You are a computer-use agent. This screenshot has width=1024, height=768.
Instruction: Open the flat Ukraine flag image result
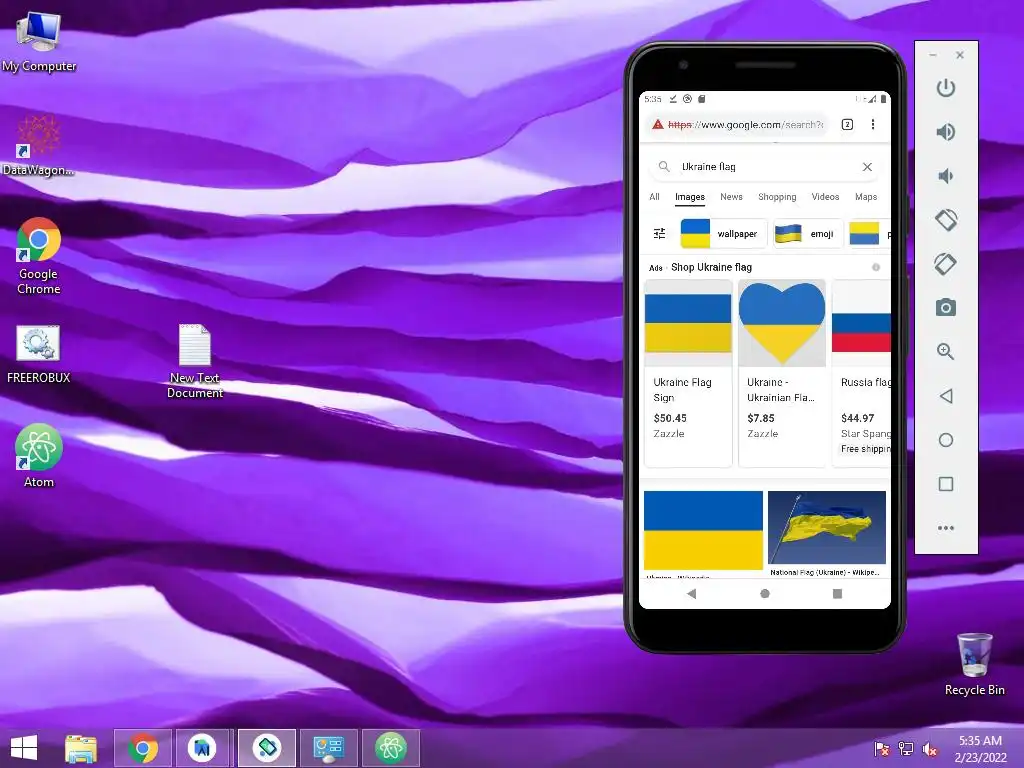pyautogui.click(x=703, y=530)
